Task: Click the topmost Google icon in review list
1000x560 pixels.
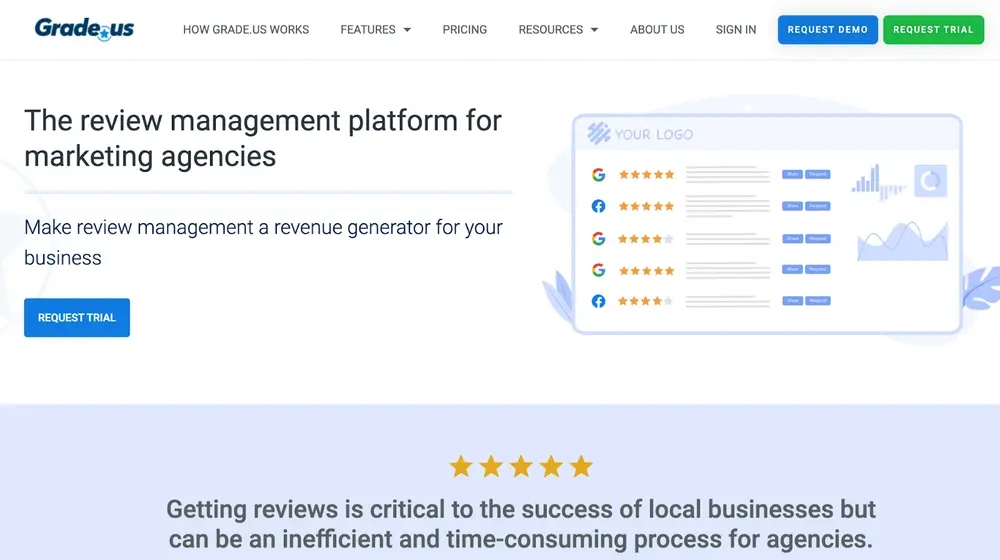Action: point(598,174)
